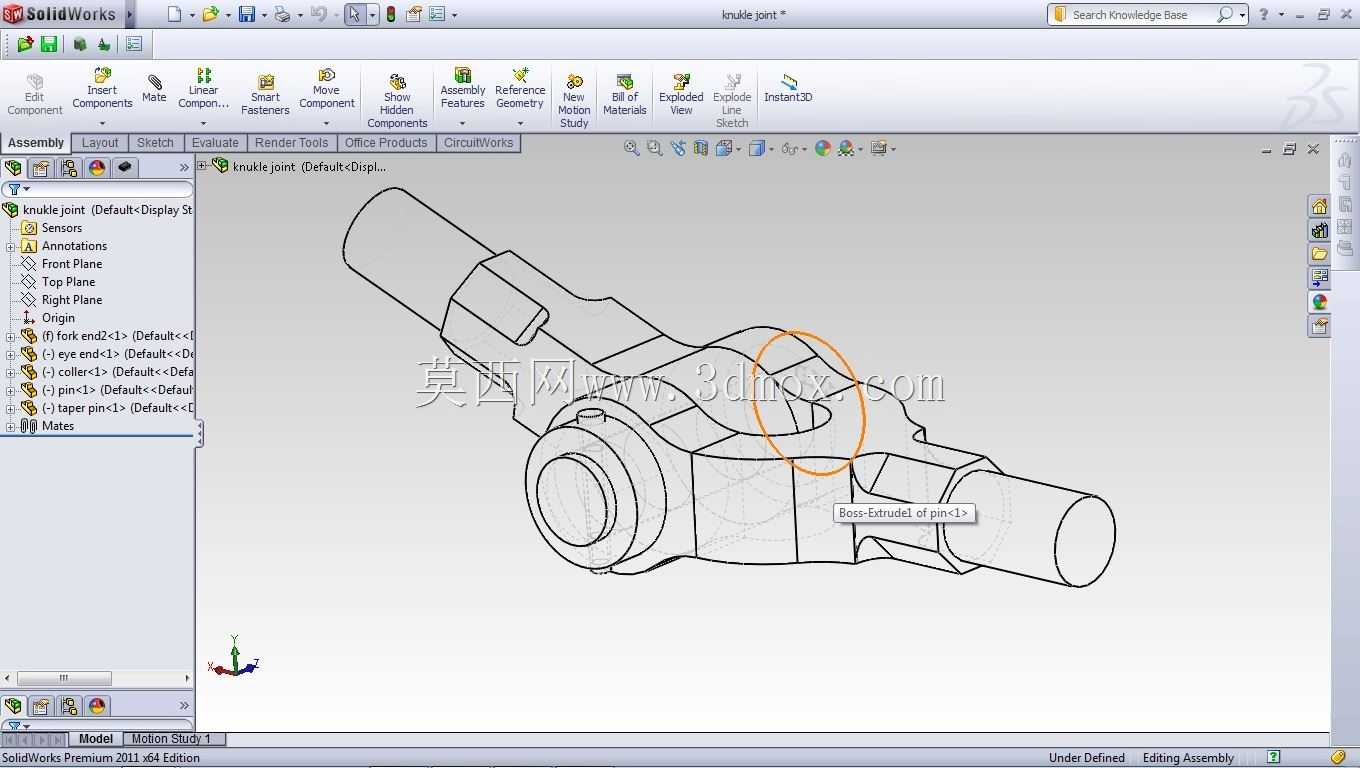Expand the taper pin<1> component
The width and height of the screenshot is (1360, 768).
(x=11, y=408)
